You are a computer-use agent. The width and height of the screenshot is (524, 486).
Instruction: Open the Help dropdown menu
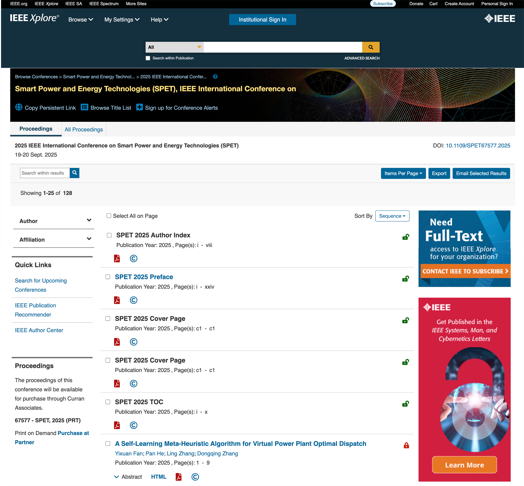pos(159,20)
